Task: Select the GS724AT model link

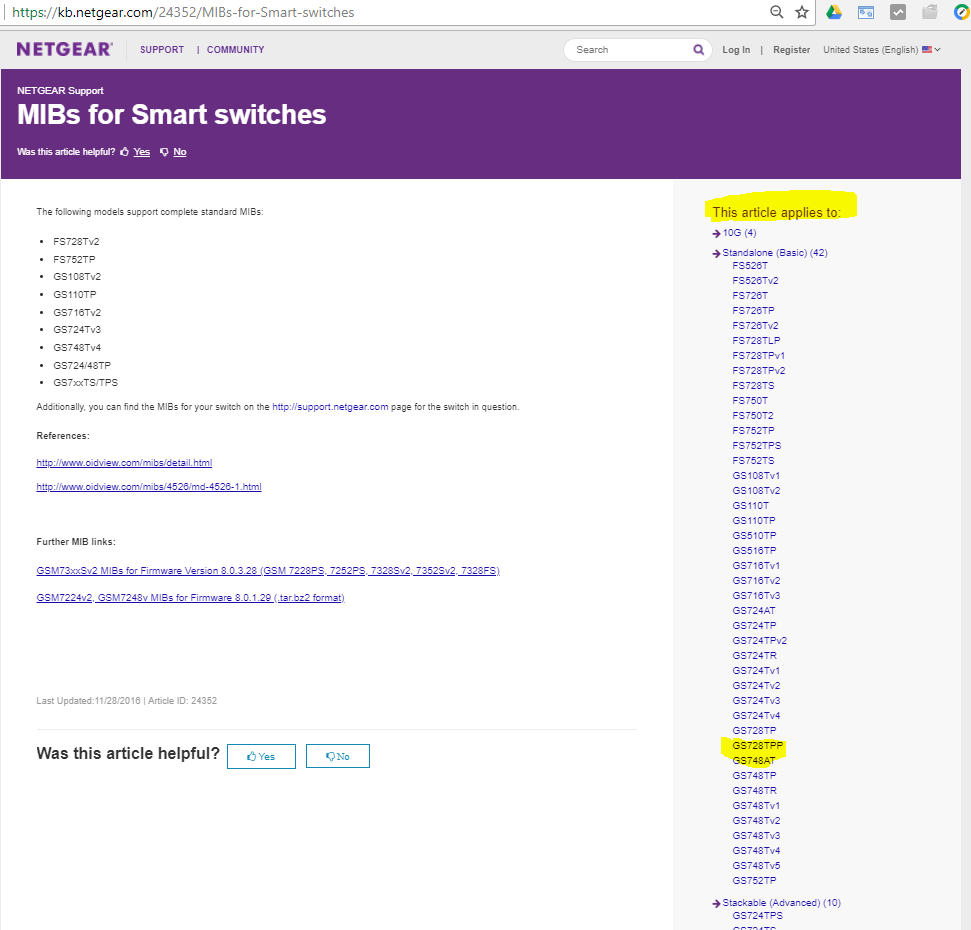Action: pyautogui.click(x=754, y=611)
